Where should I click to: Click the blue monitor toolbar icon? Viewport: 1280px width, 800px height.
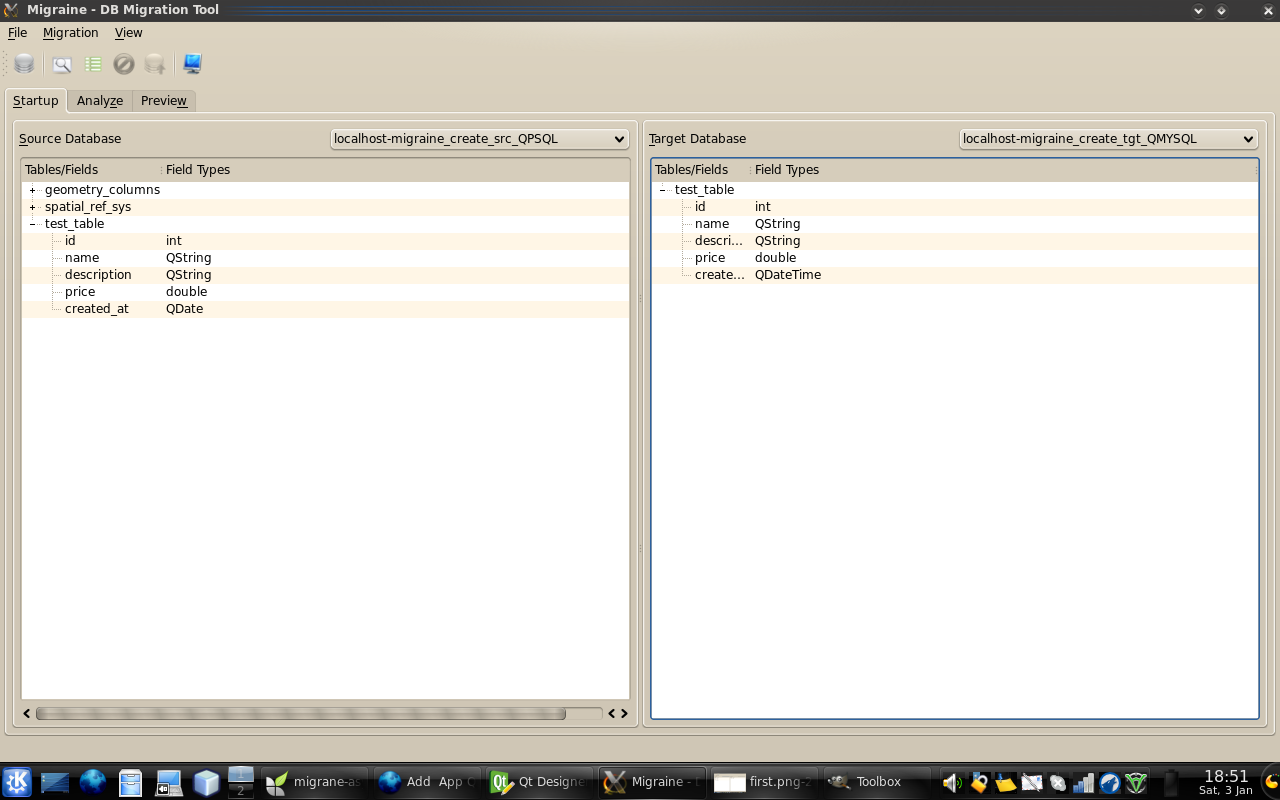point(192,64)
